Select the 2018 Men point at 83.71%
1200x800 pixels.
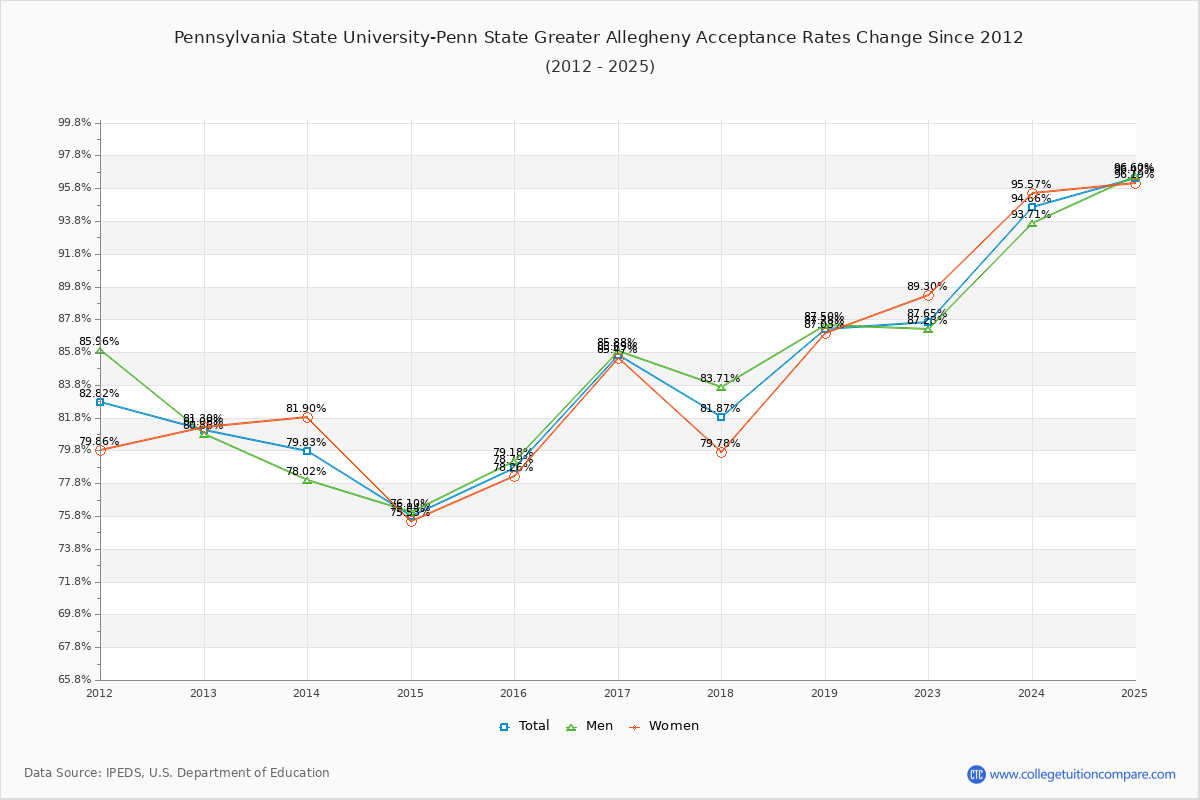pyautogui.click(x=721, y=387)
